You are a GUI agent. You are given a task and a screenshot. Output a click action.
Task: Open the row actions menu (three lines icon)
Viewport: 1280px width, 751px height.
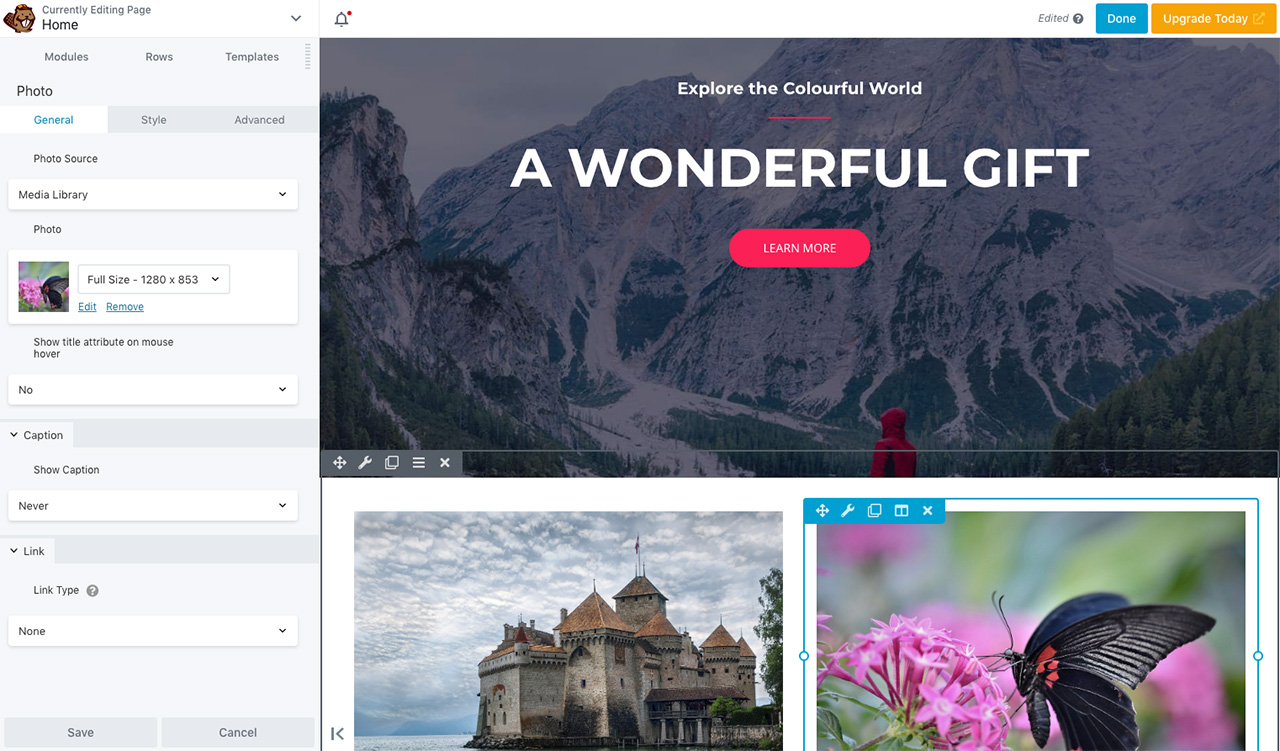[x=419, y=463]
